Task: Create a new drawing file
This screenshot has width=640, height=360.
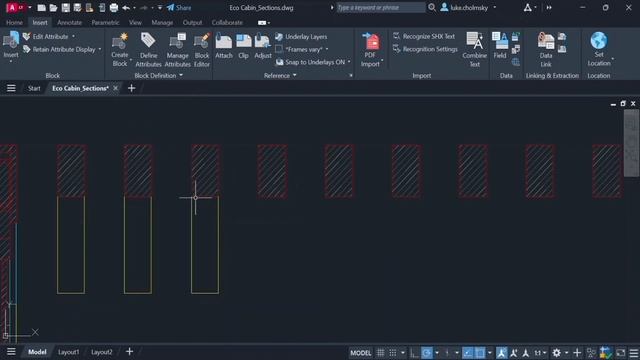Action: [41, 7]
